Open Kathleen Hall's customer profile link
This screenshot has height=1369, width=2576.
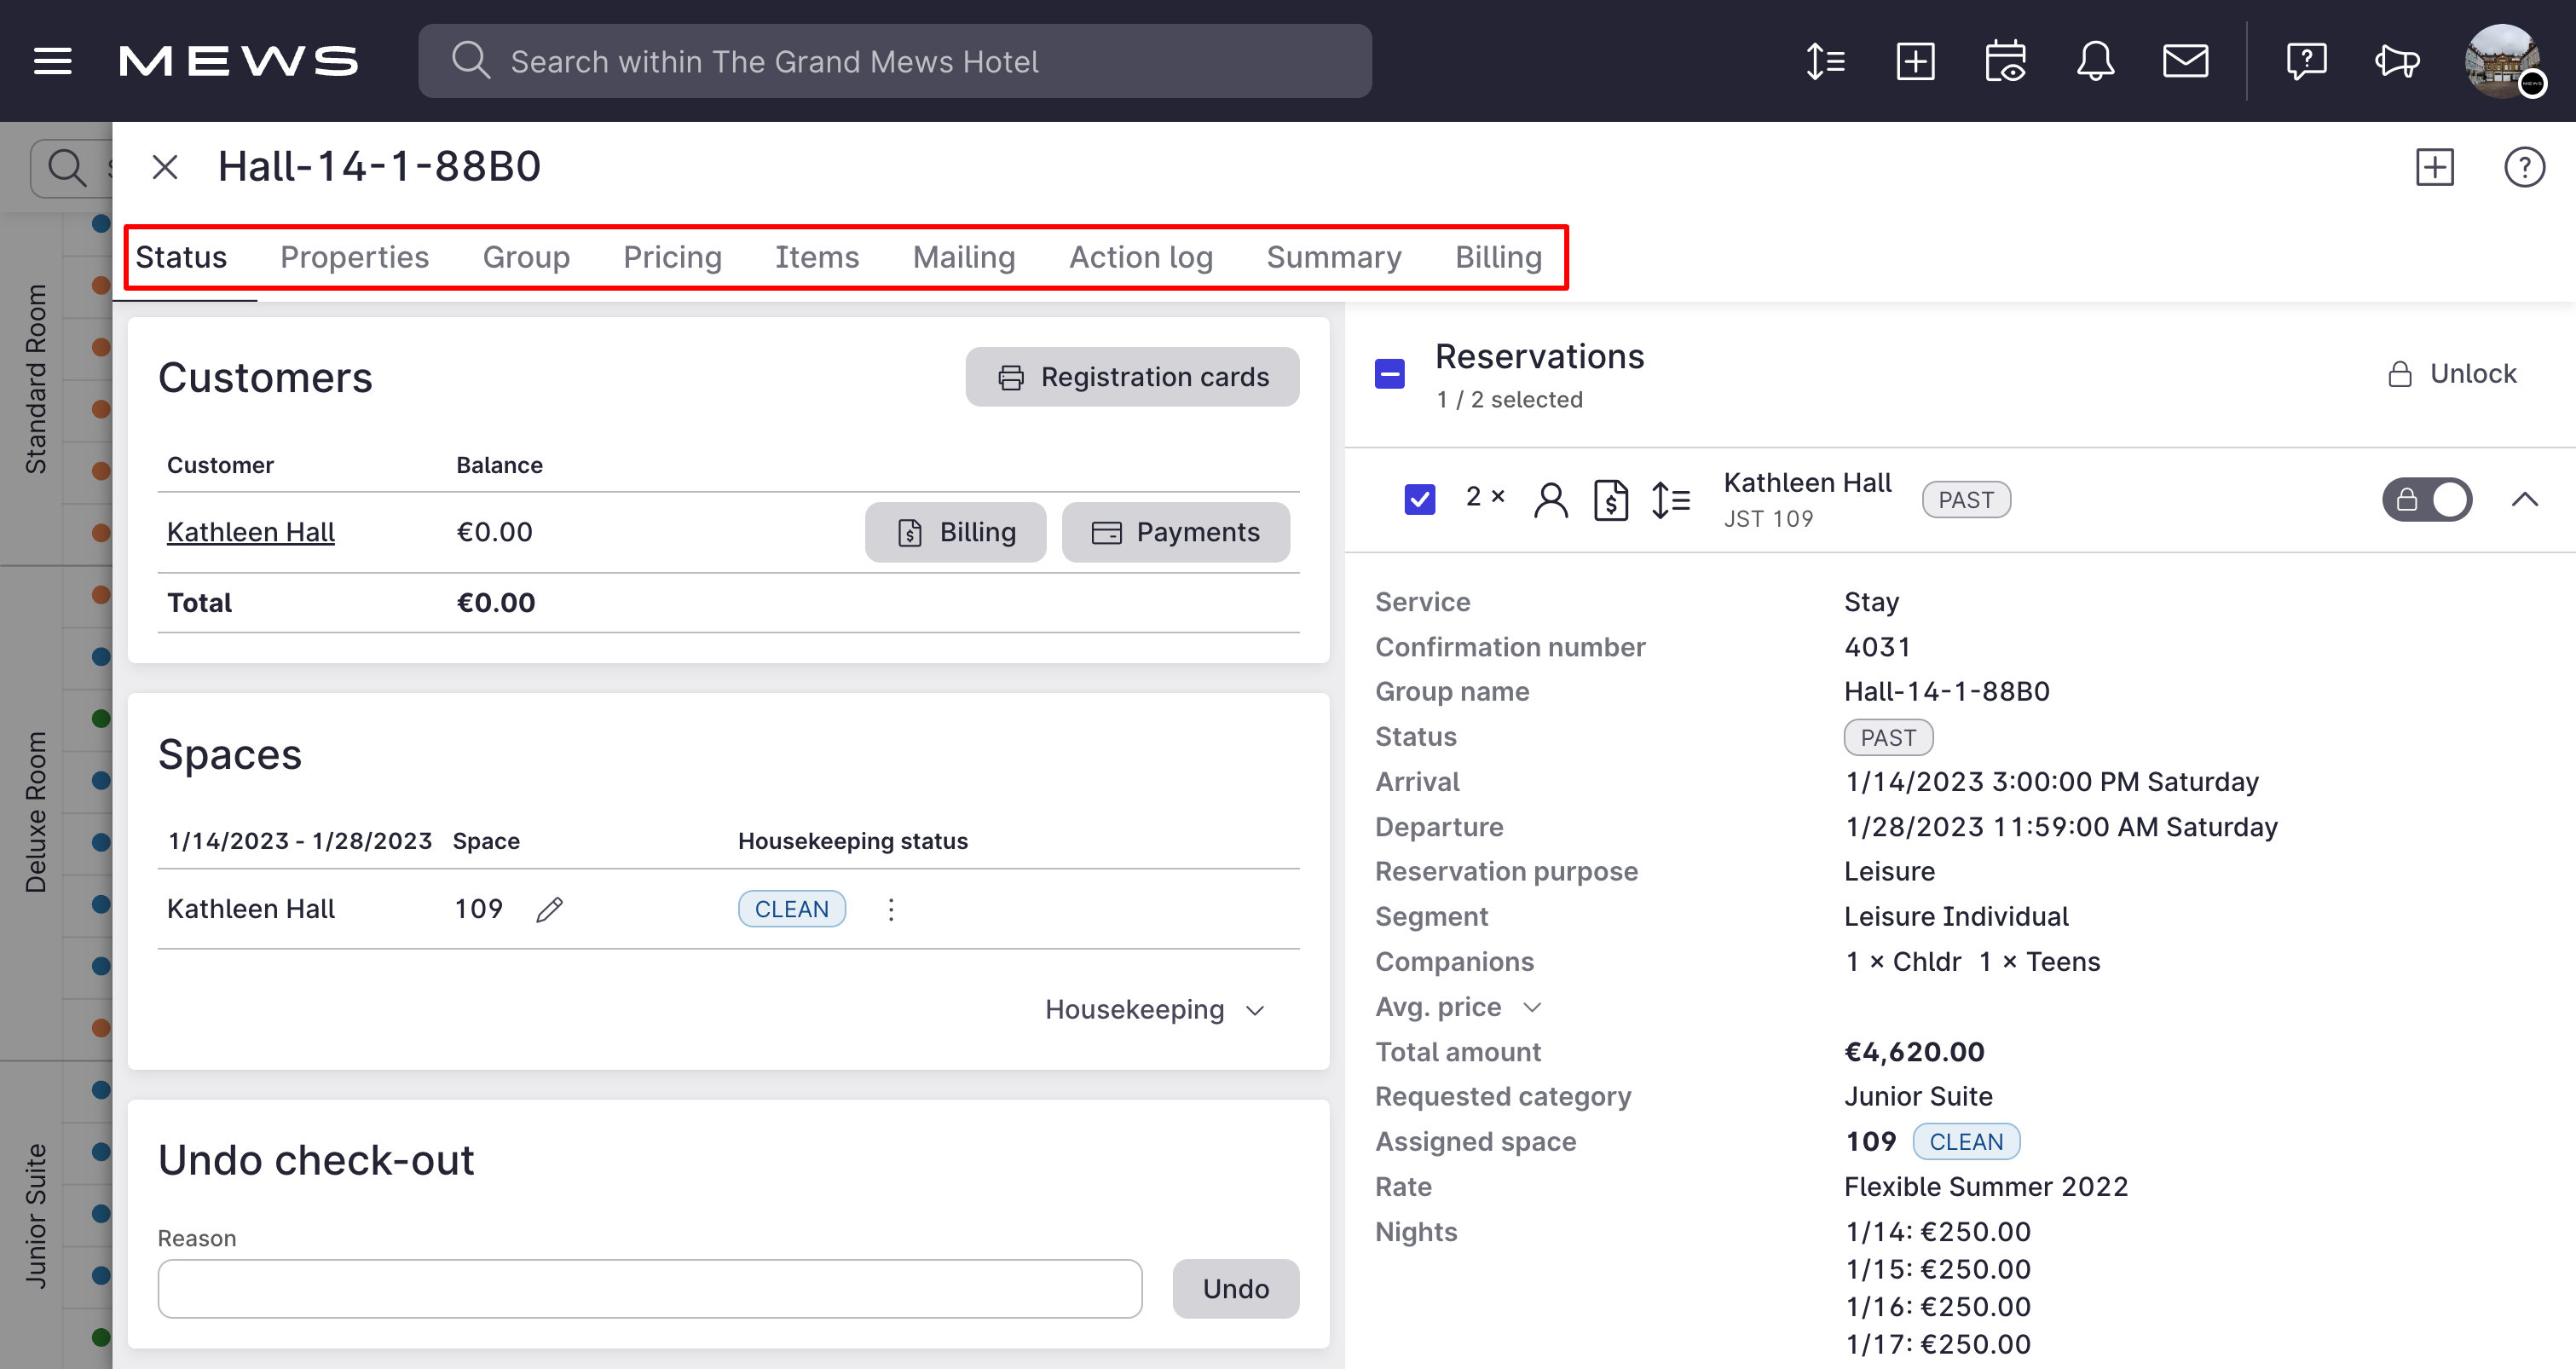(x=250, y=531)
